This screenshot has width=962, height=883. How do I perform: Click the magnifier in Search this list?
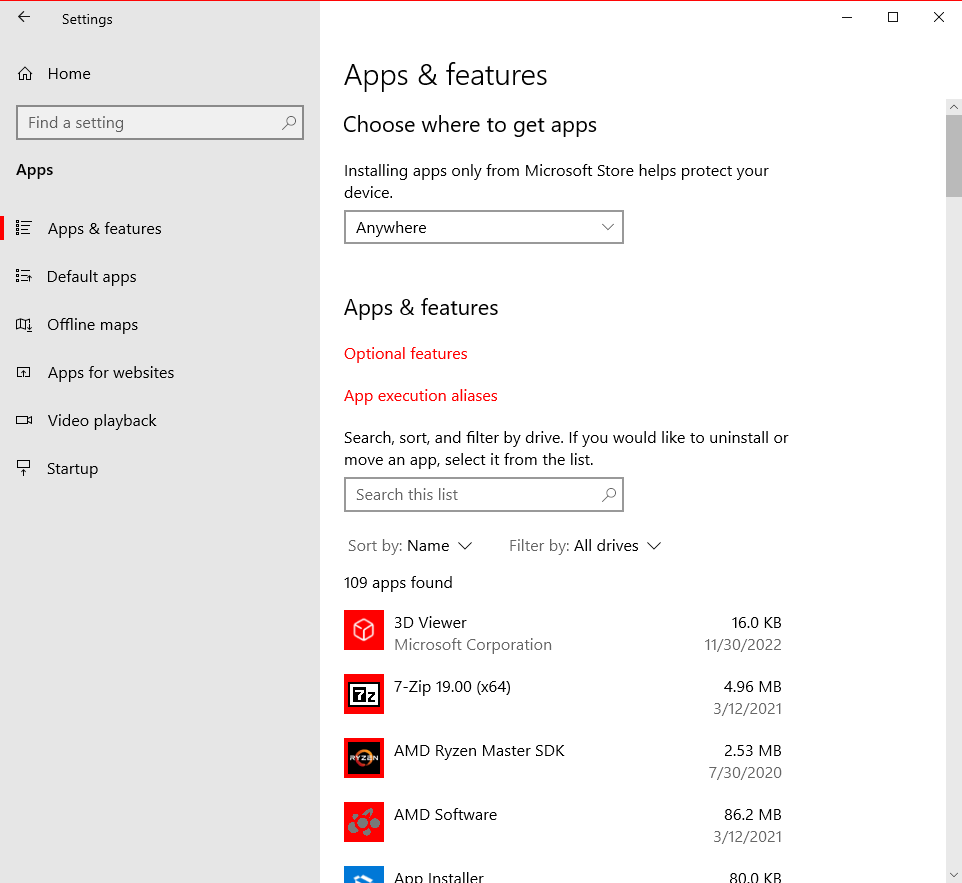609,495
